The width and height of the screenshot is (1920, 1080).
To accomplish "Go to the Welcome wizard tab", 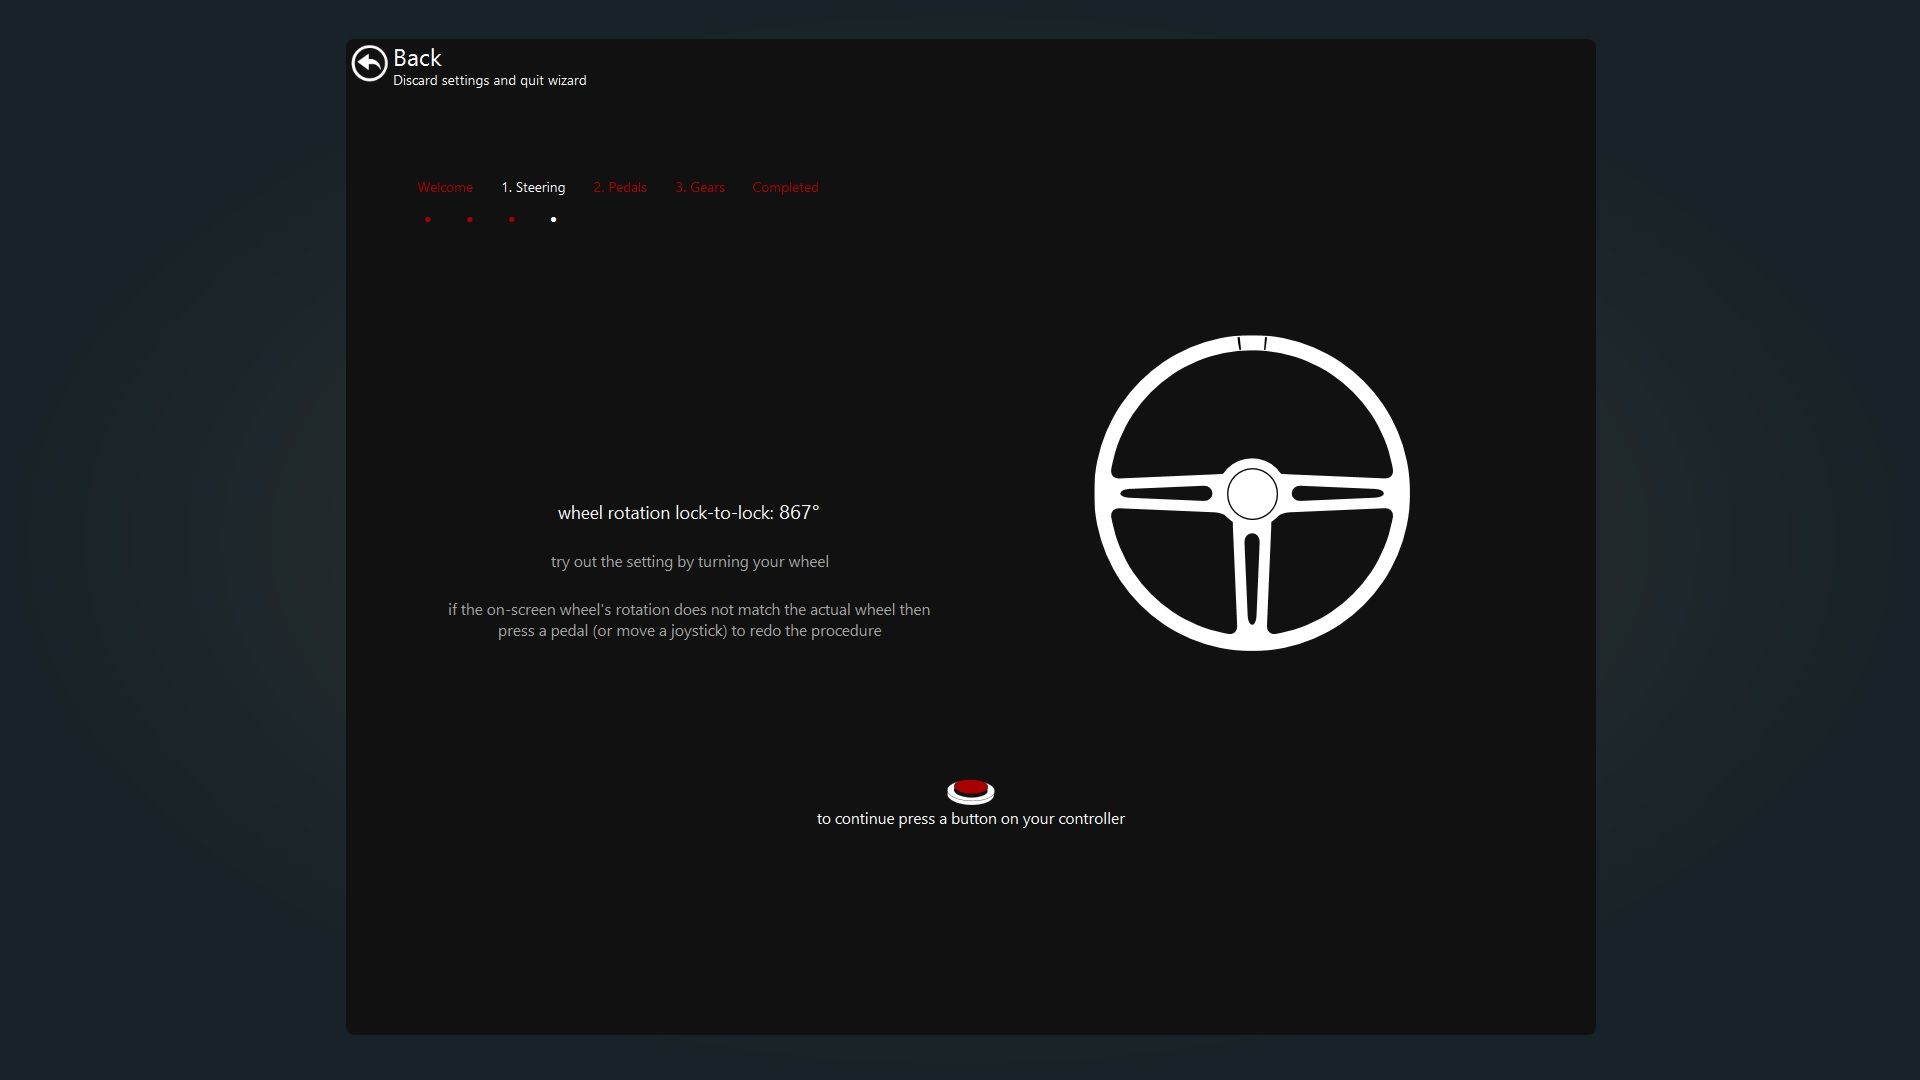I will (445, 187).
